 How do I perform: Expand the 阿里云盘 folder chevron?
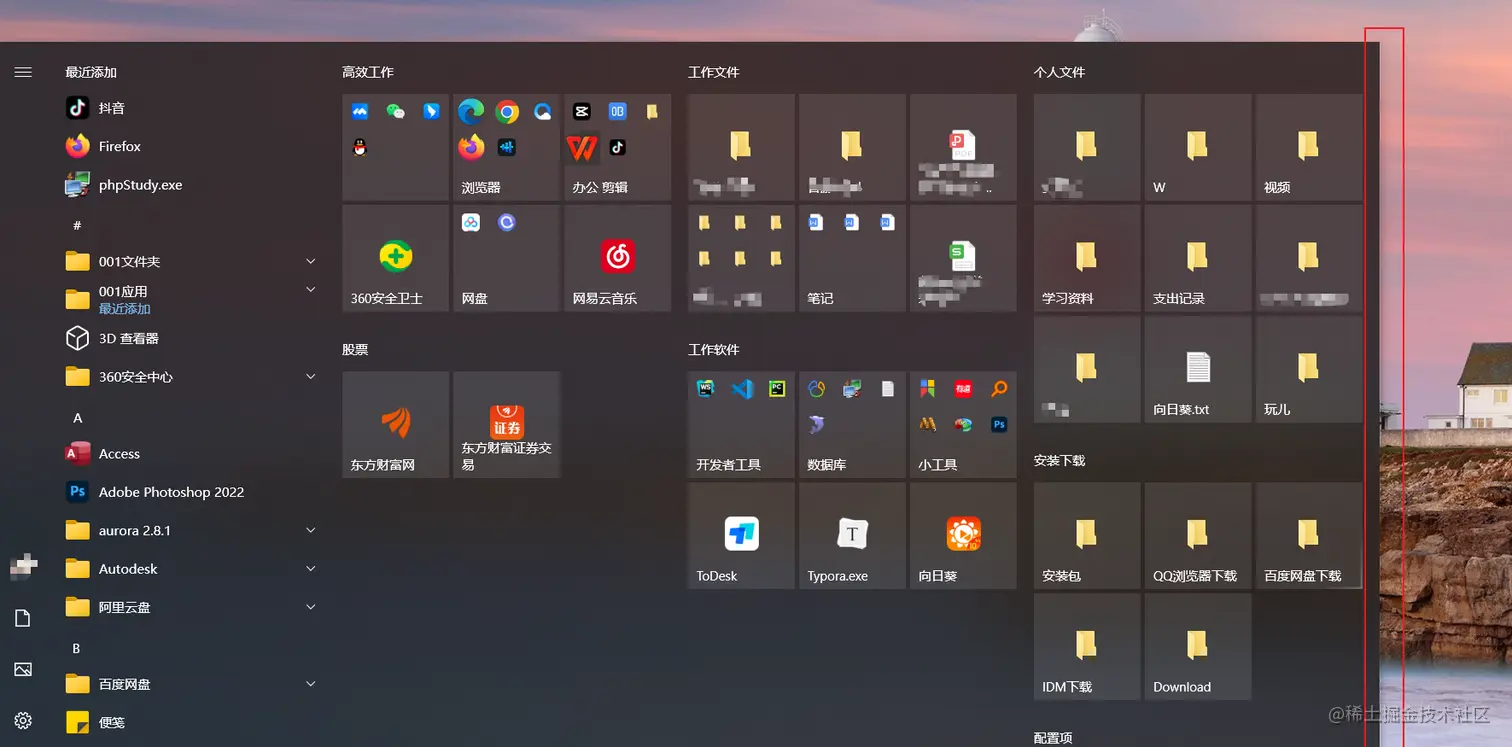(310, 607)
